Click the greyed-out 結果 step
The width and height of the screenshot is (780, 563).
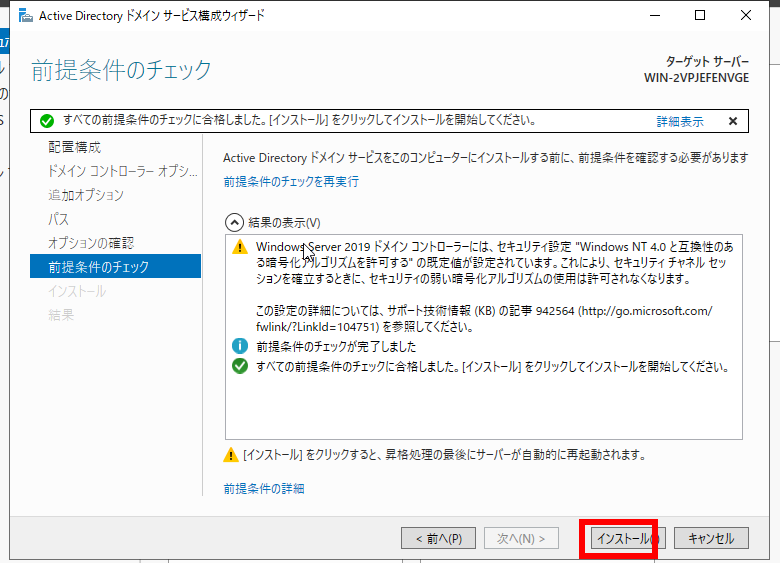(61, 314)
